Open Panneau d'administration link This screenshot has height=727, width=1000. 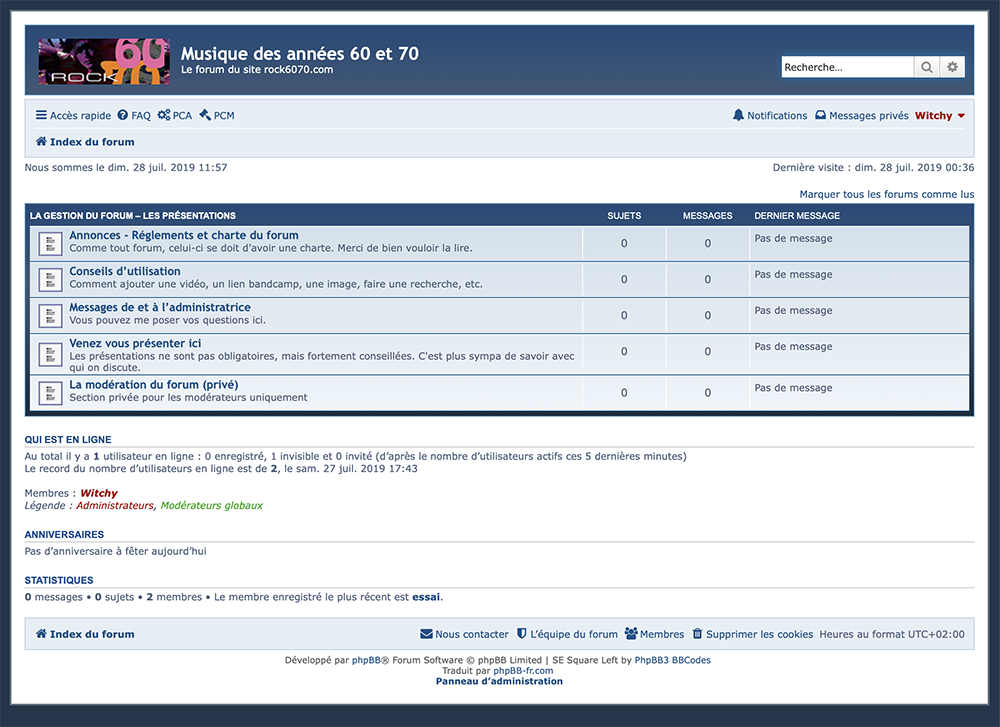pyautogui.click(x=499, y=681)
